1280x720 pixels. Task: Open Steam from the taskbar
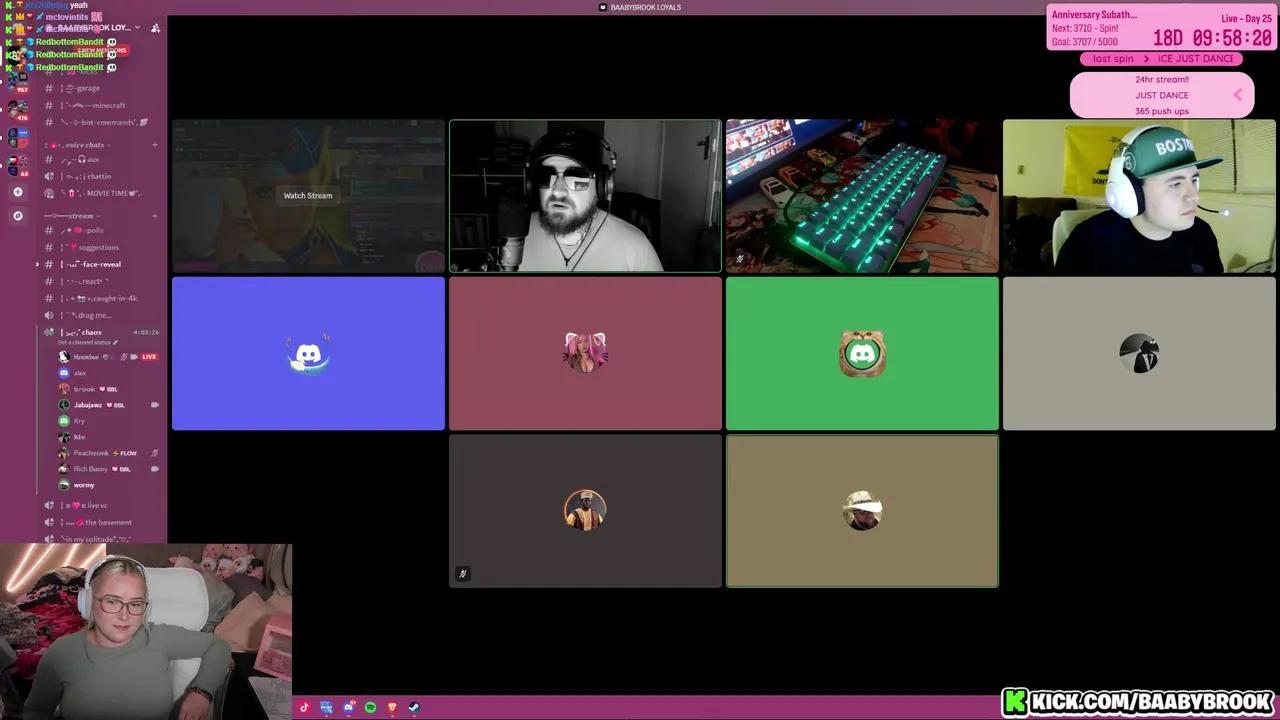click(414, 708)
